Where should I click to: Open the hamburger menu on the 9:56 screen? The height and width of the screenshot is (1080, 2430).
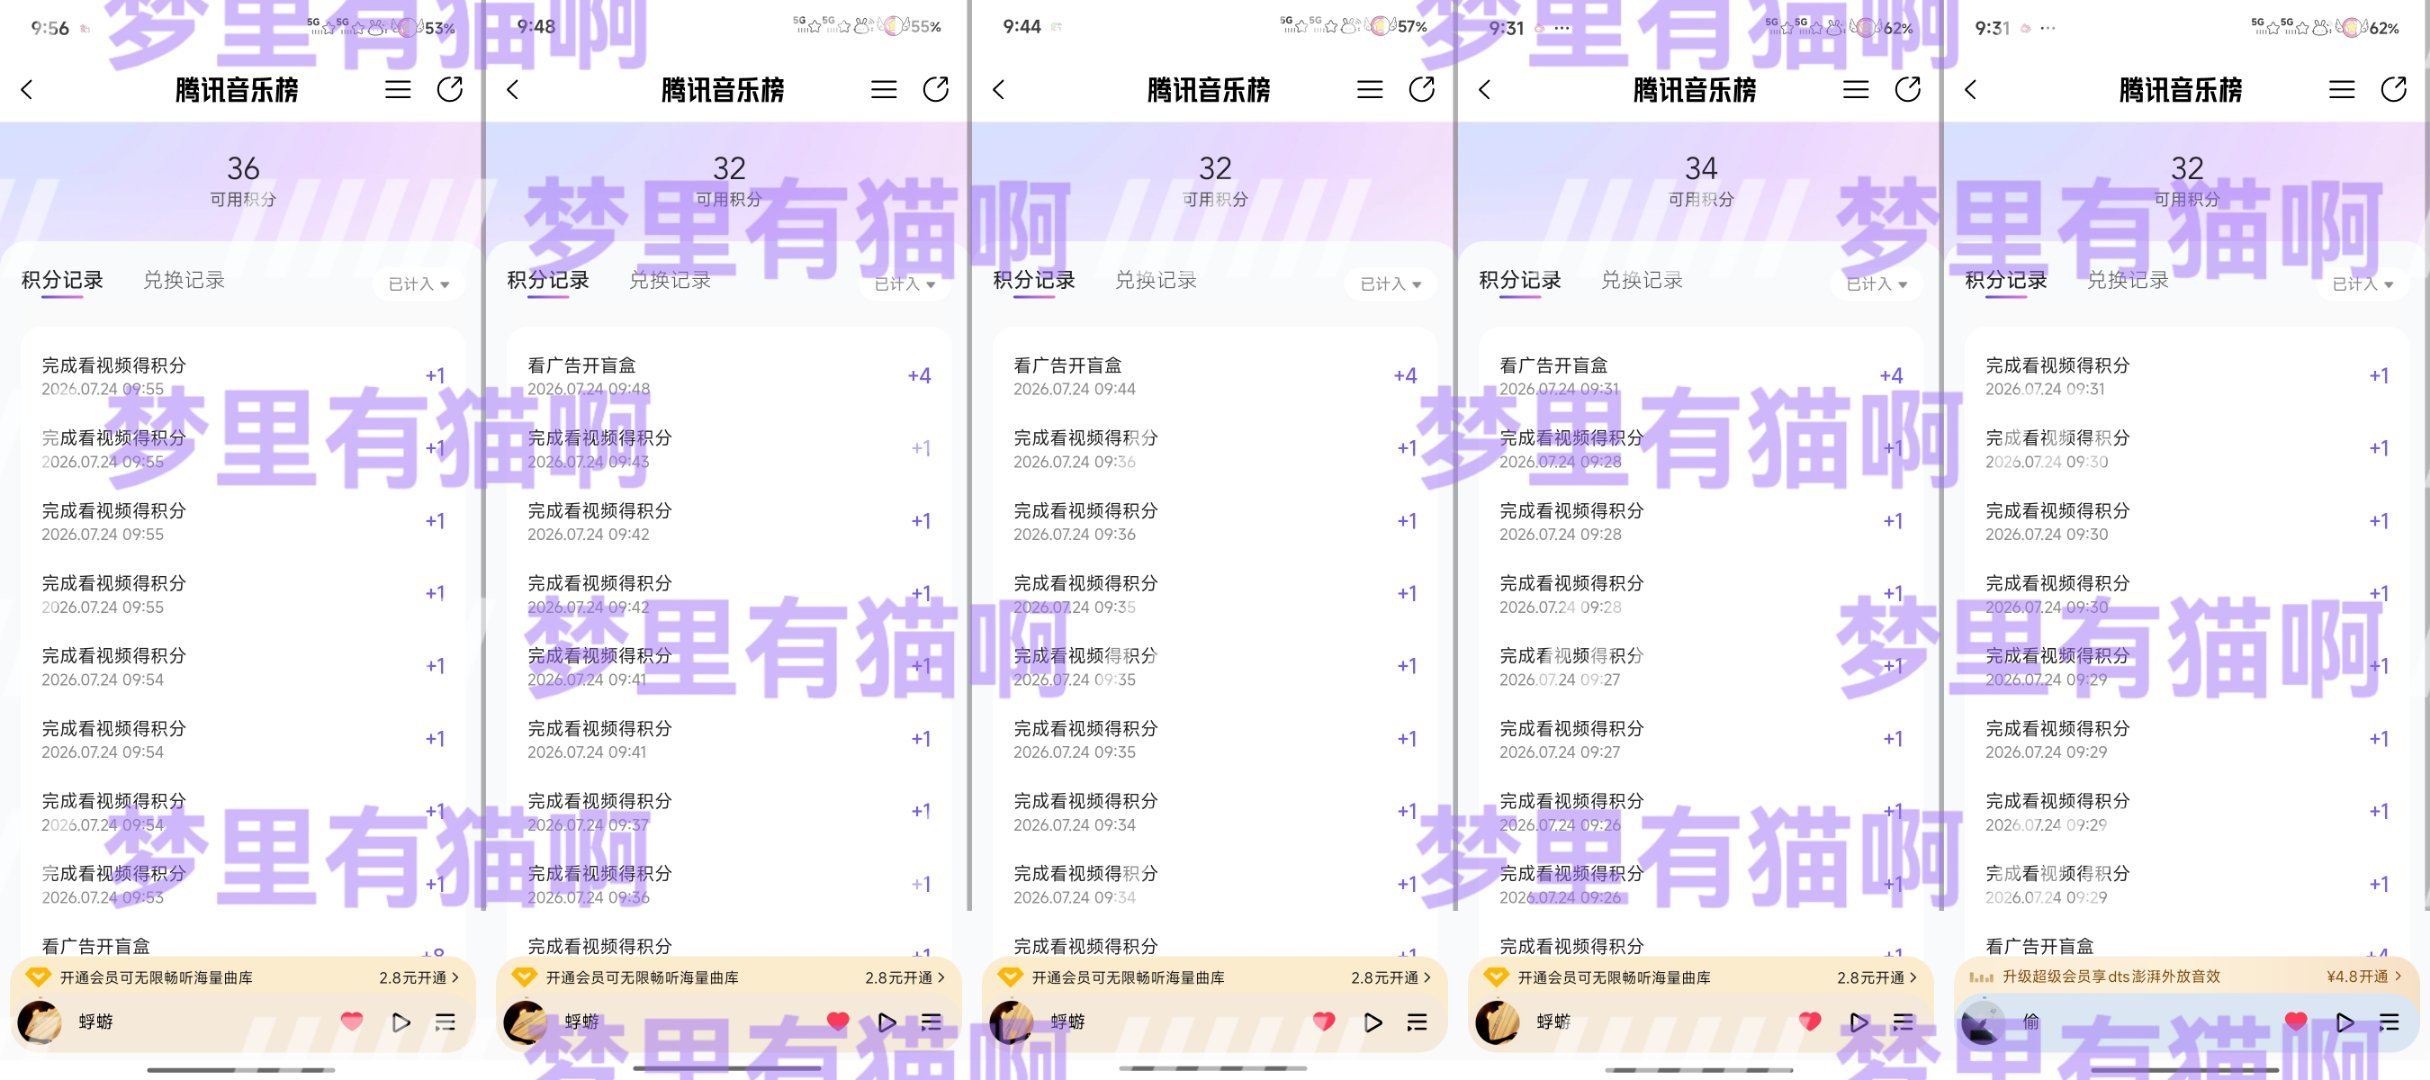pos(398,90)
